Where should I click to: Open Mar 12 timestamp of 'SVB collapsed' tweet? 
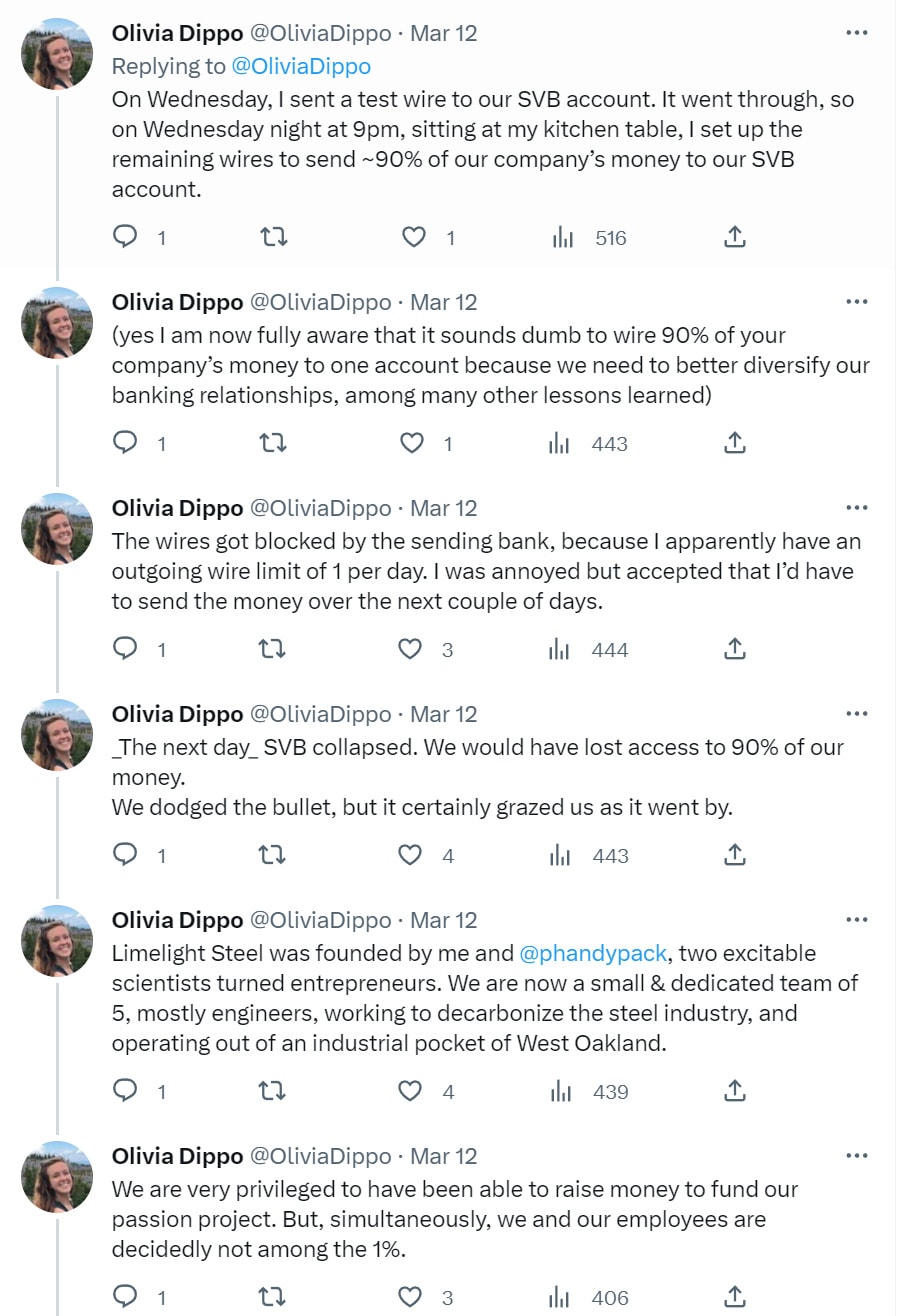coord(444,714)
